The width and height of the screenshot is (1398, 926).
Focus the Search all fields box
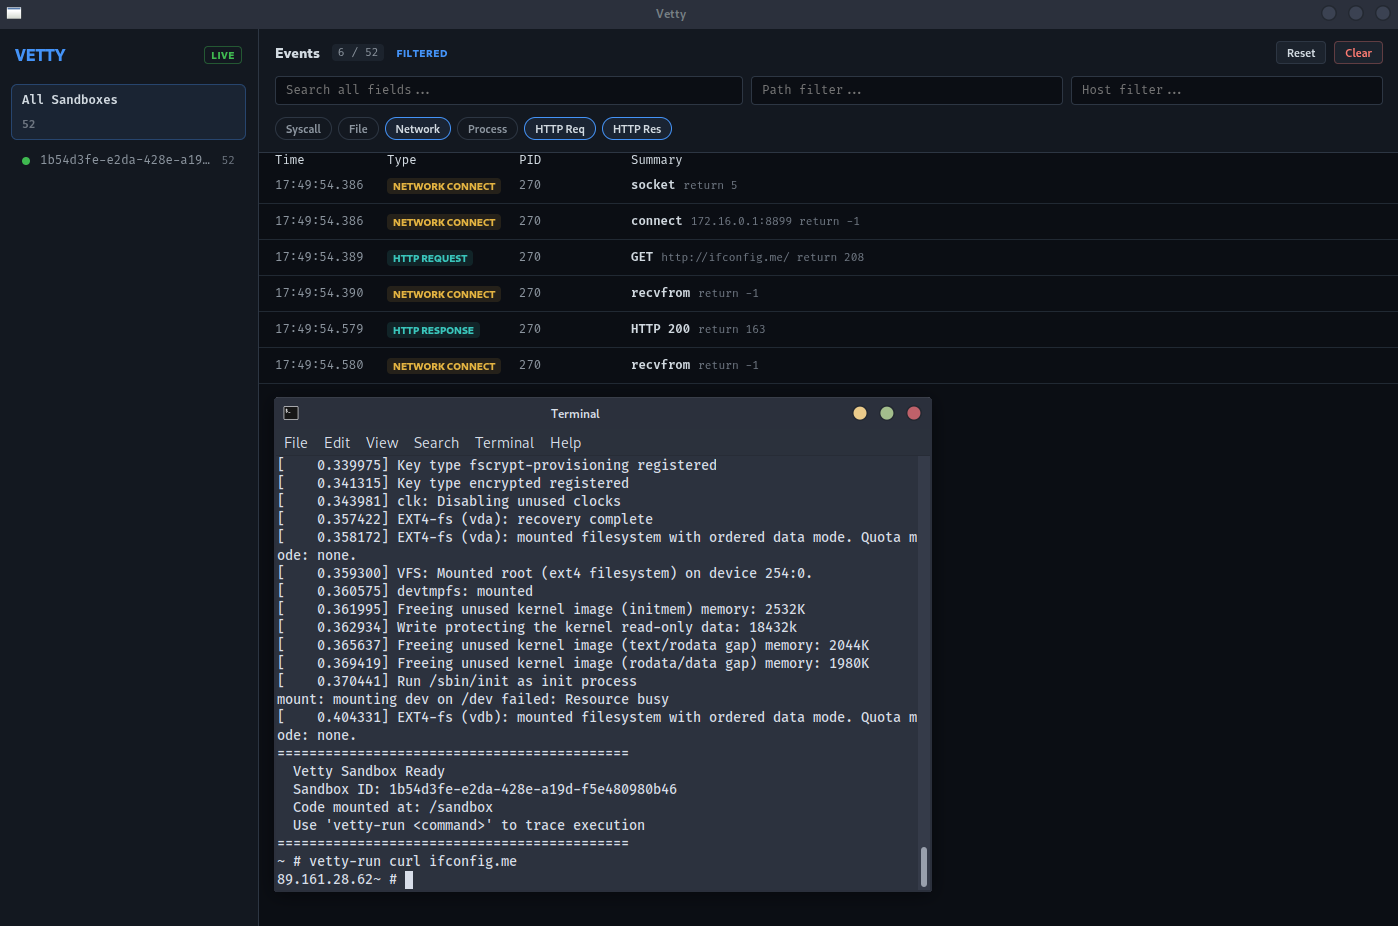(509, 90)
